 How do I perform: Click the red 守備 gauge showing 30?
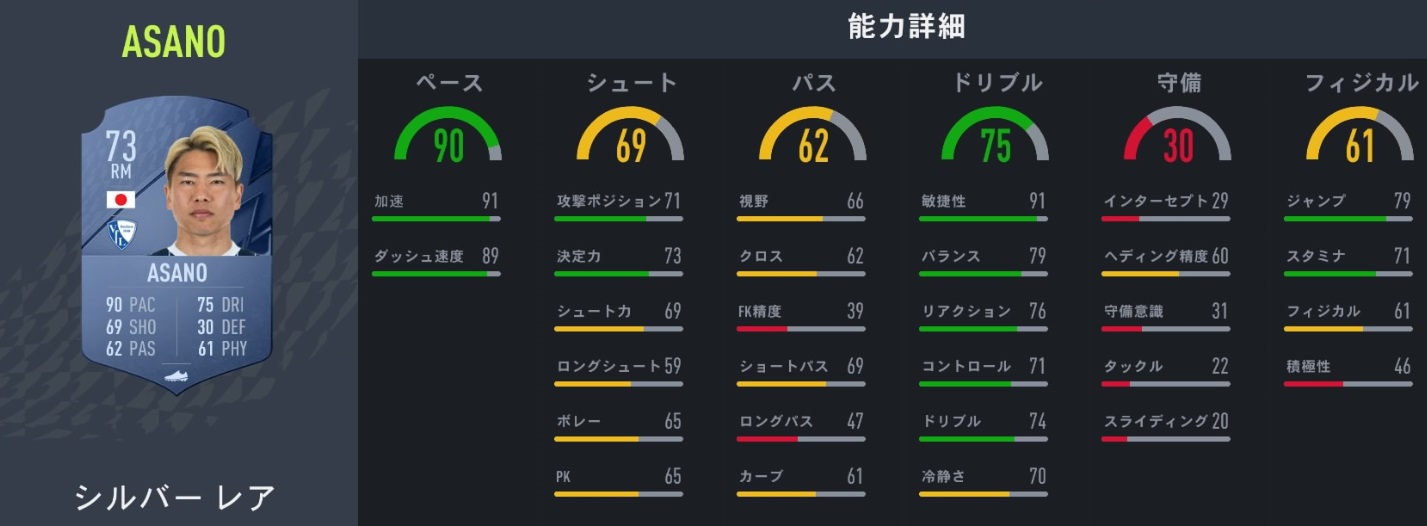coord(1177,137)
